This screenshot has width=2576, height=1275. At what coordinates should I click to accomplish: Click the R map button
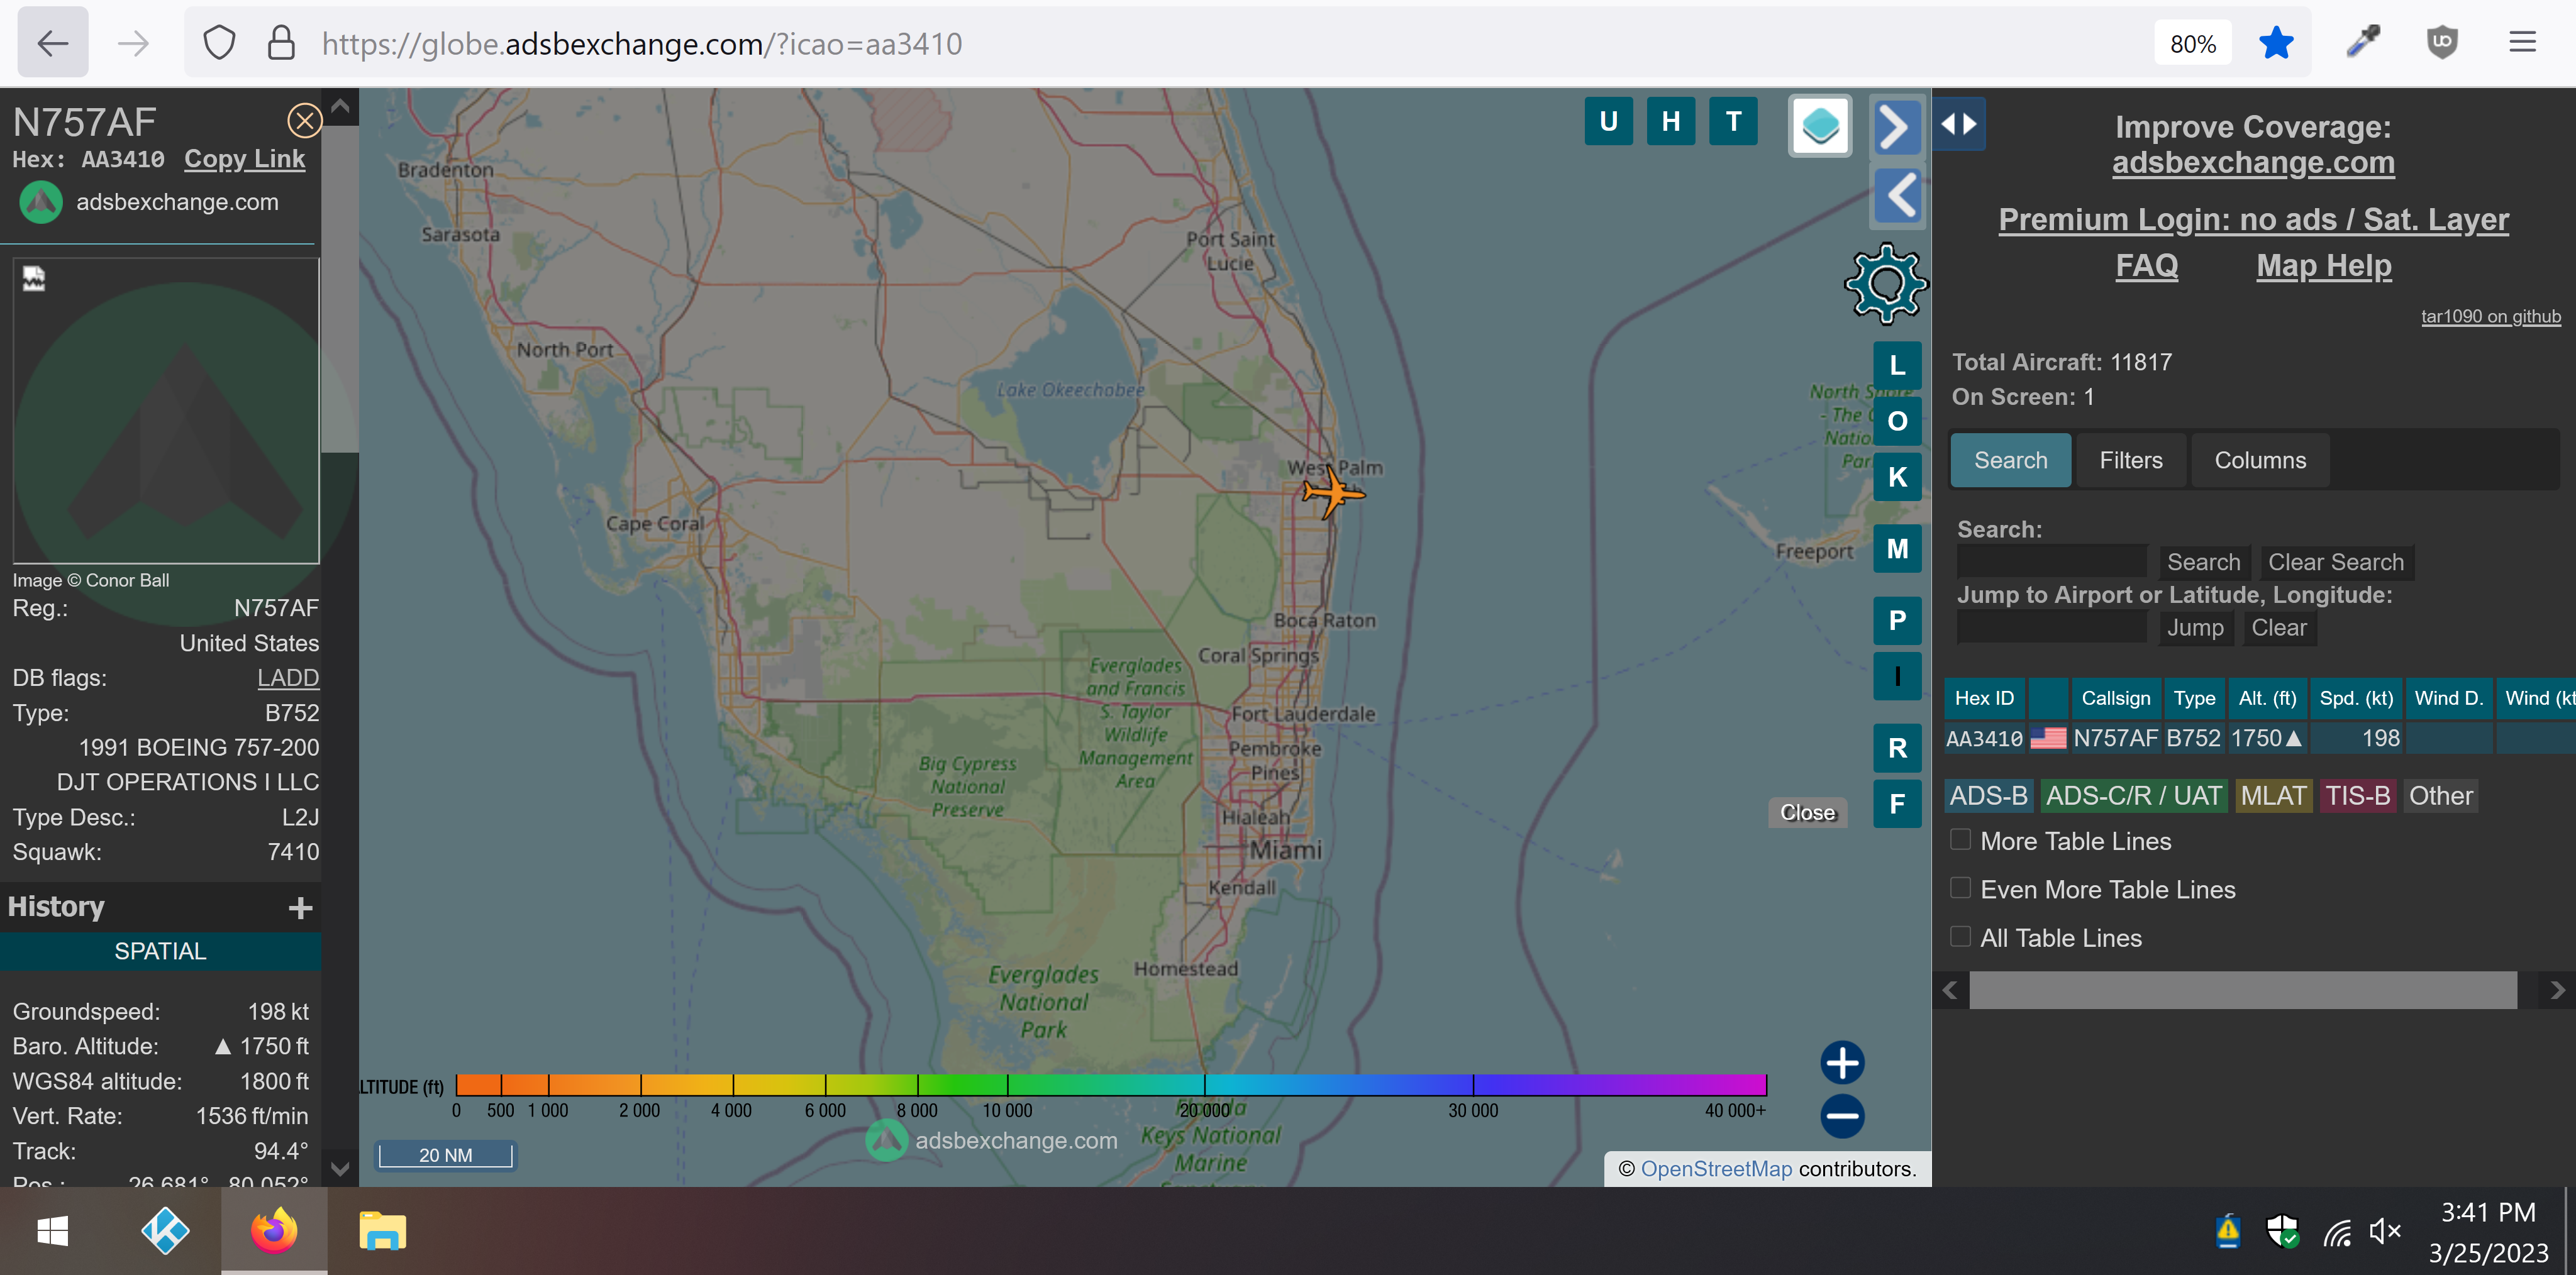point(1897,747)
